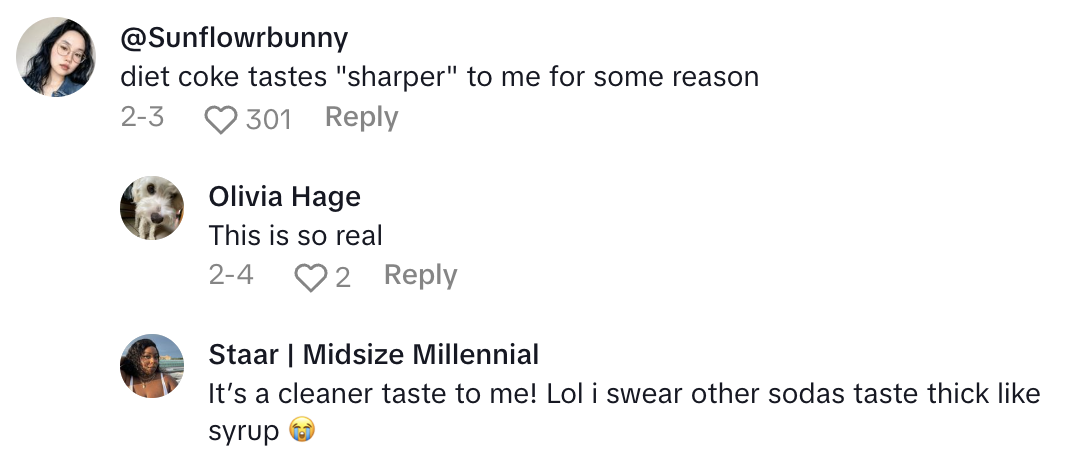Click the word "syrup" in Staar's comment
This screenshot has height=450, width=1074.
[x=244, y=431]
